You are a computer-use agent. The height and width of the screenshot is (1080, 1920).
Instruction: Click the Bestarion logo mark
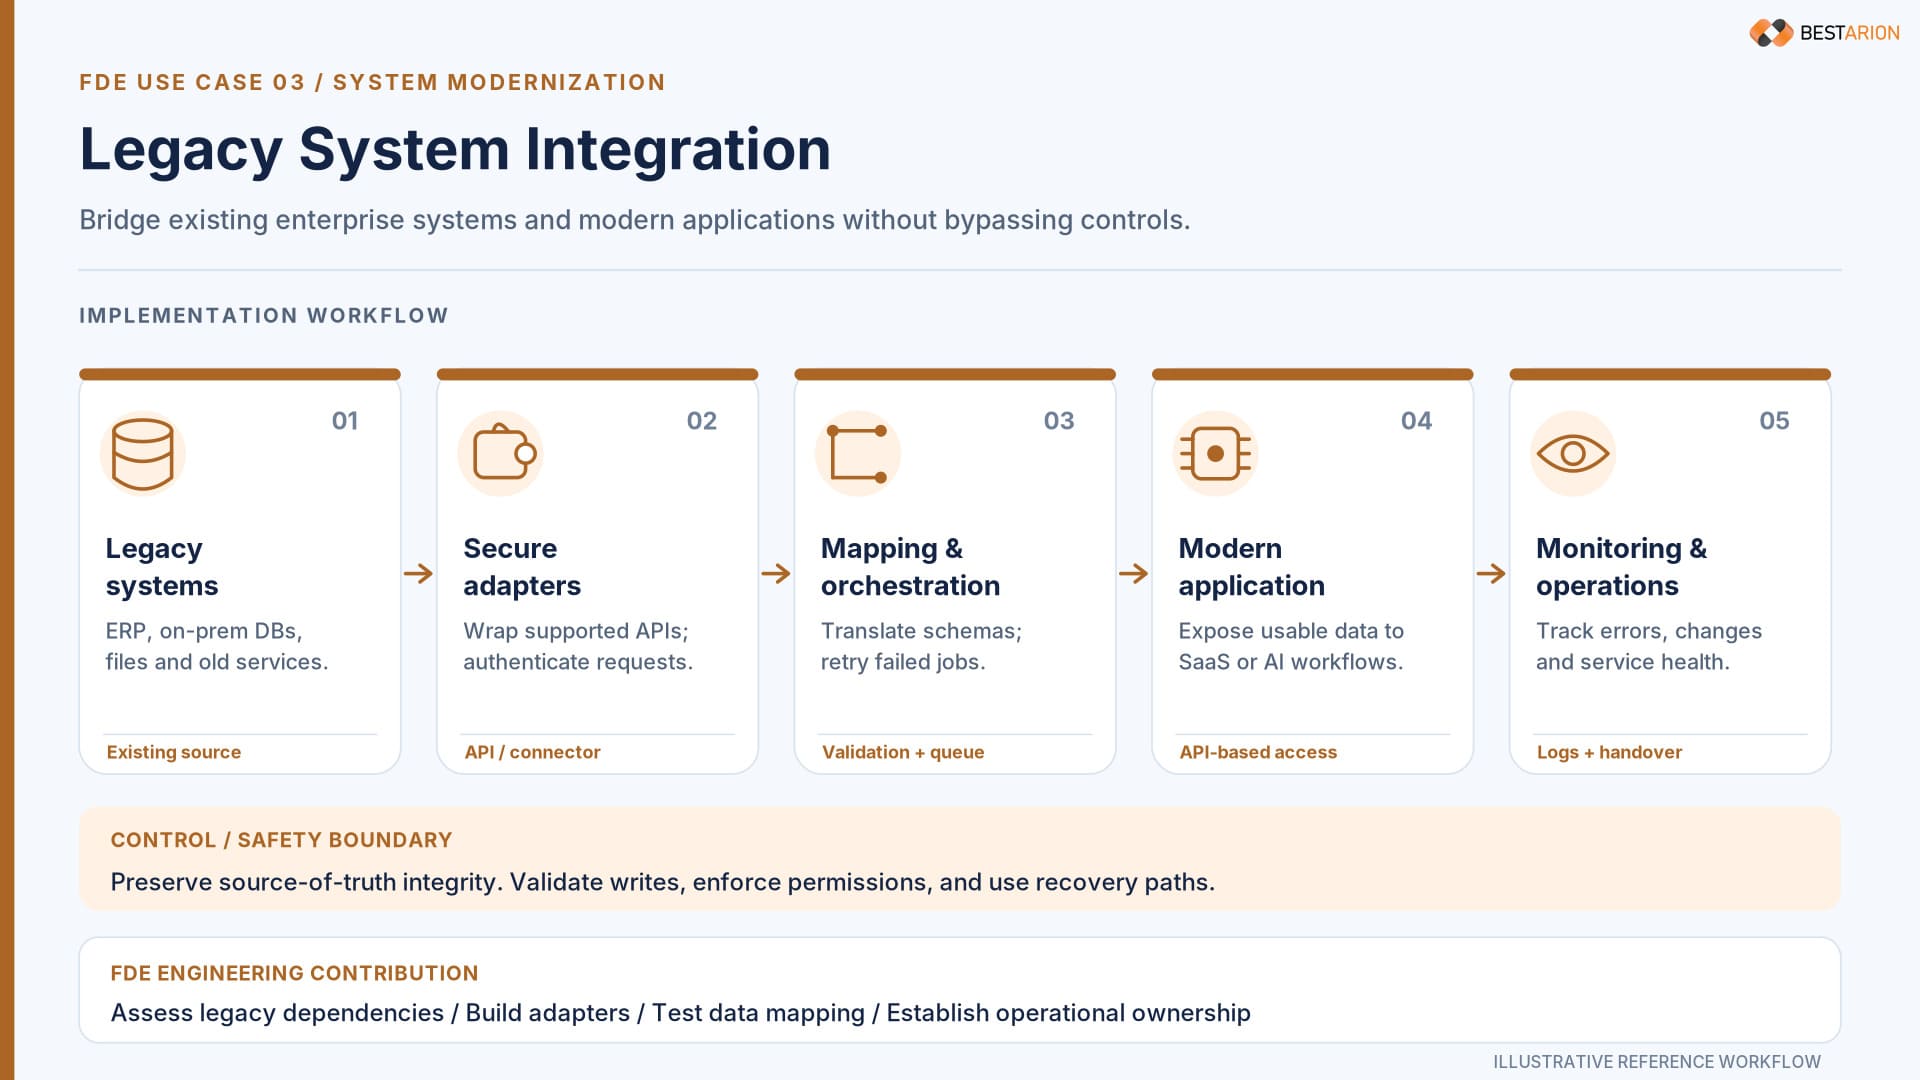pyautogui.click(x=1771, y=33)
